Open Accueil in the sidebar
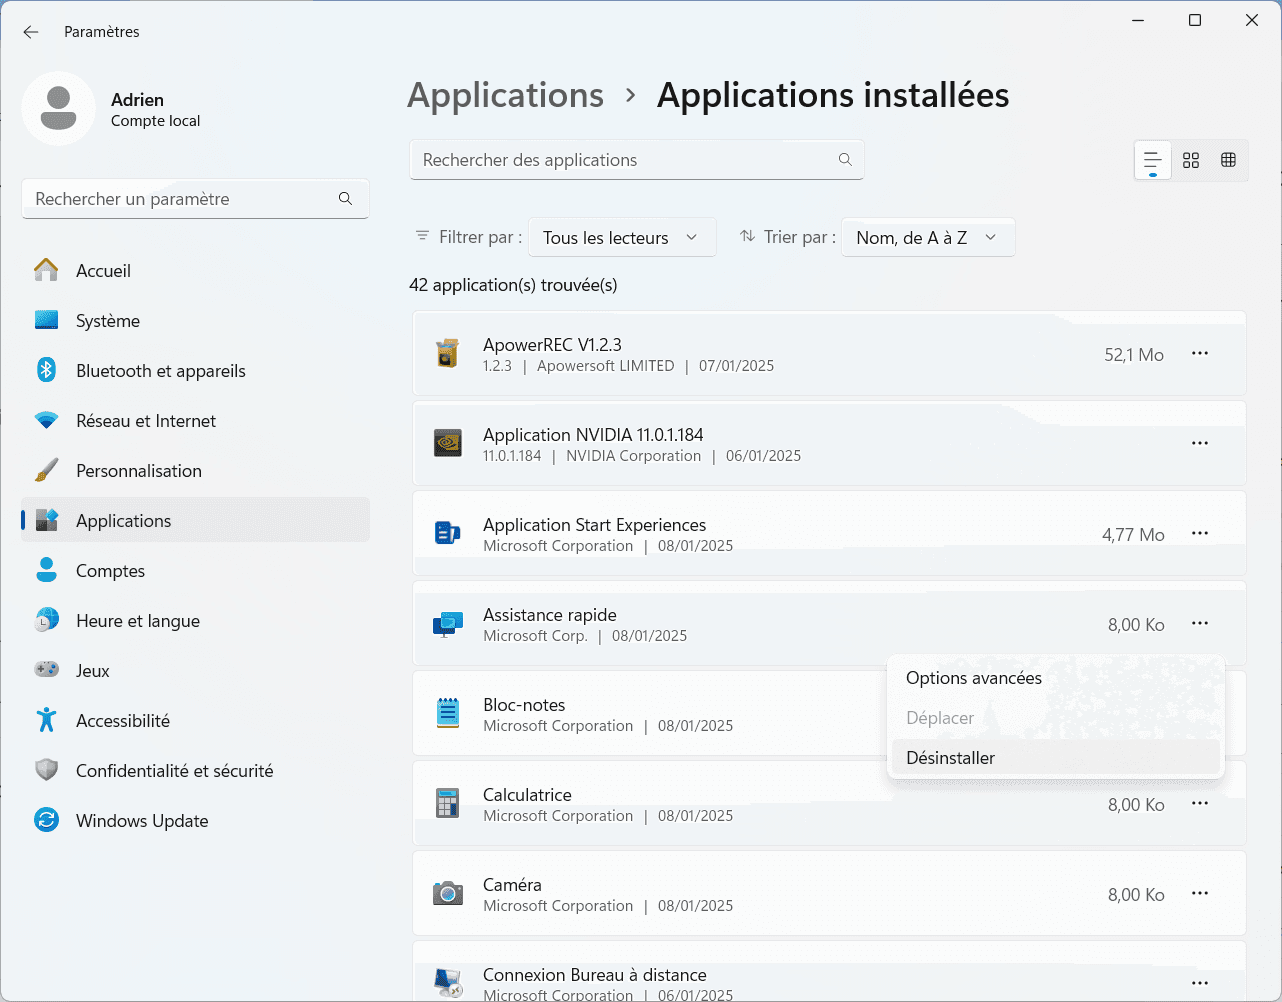Screen dimensions: 1282x1002 pyautogui.click(x=195, y=271)
